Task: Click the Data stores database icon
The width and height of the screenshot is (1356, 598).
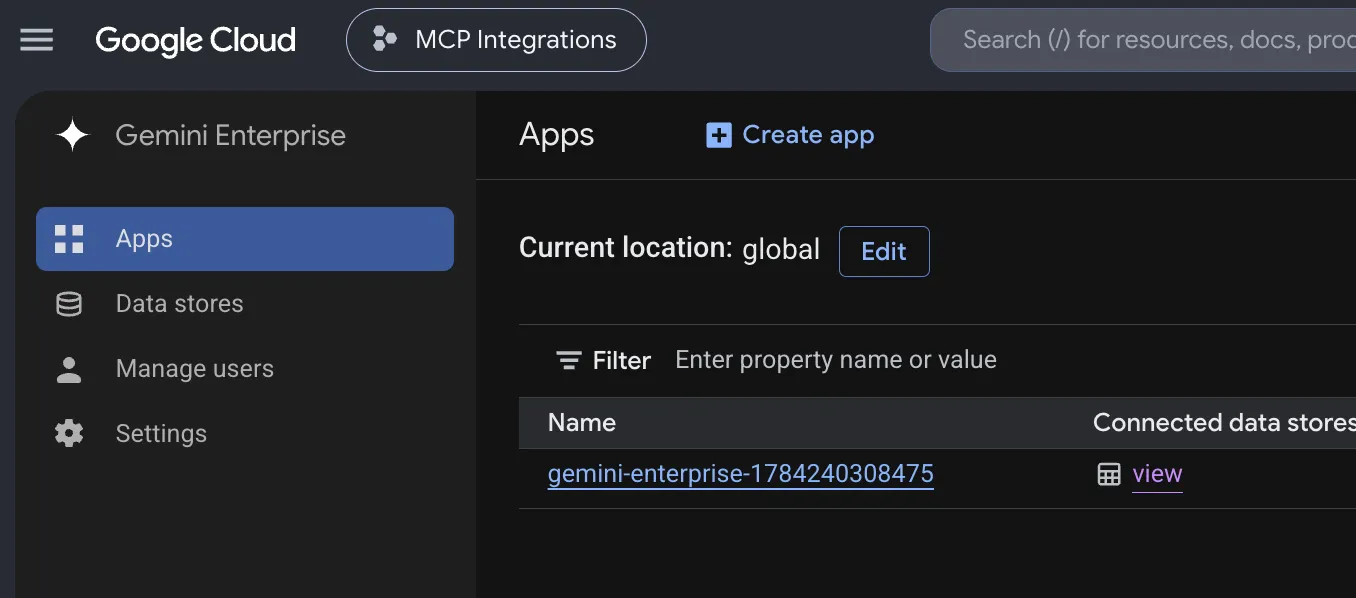Action: 69,304
